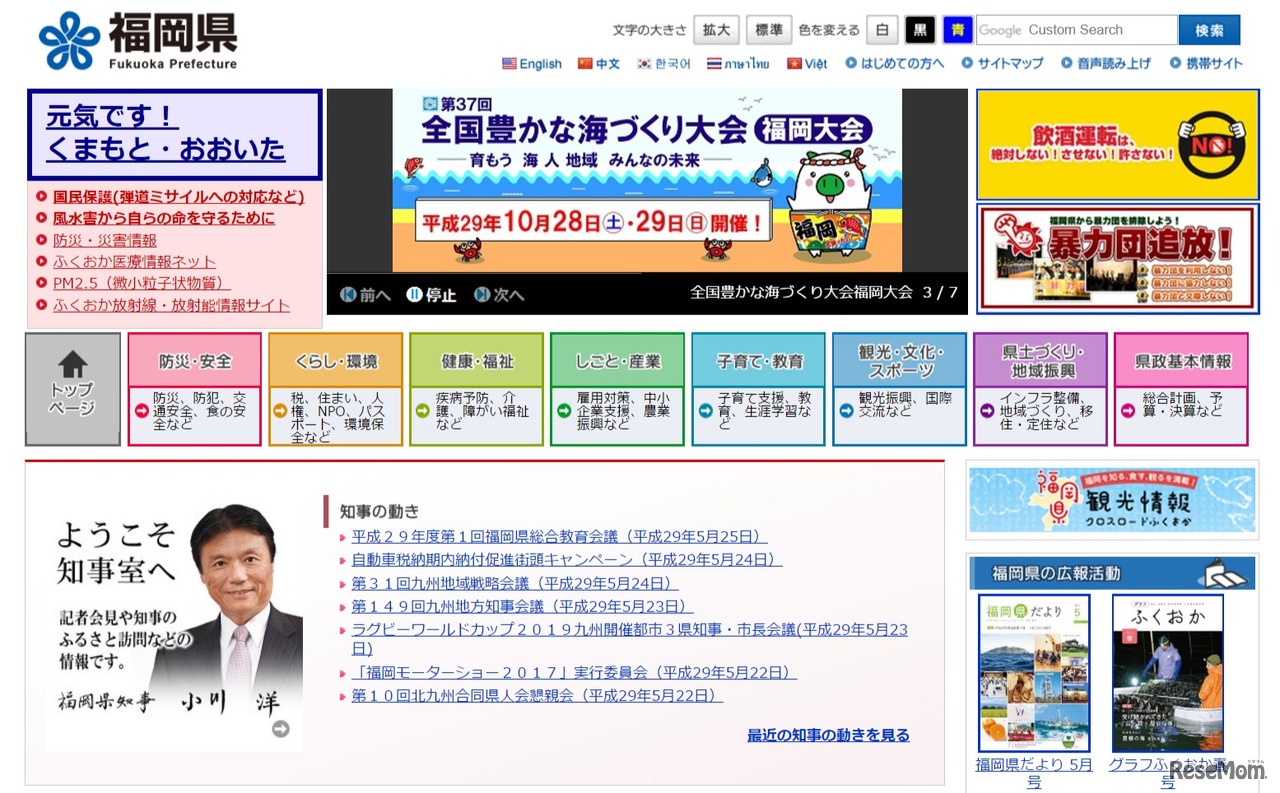Select ภาษาไทย language with Thai flag
The image size is (1280, 793).
pos(738,64)
